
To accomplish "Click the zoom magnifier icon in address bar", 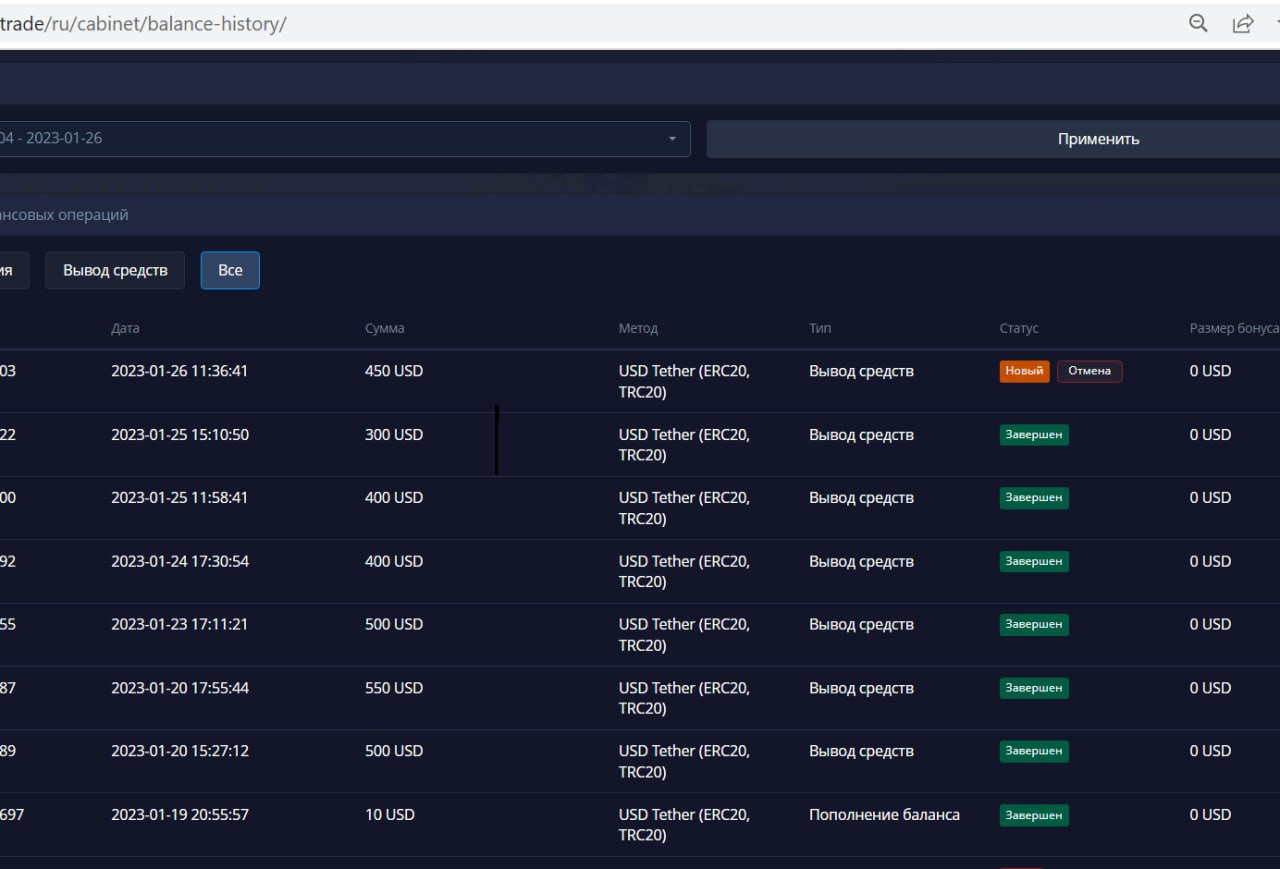I will click(1197, 24).
